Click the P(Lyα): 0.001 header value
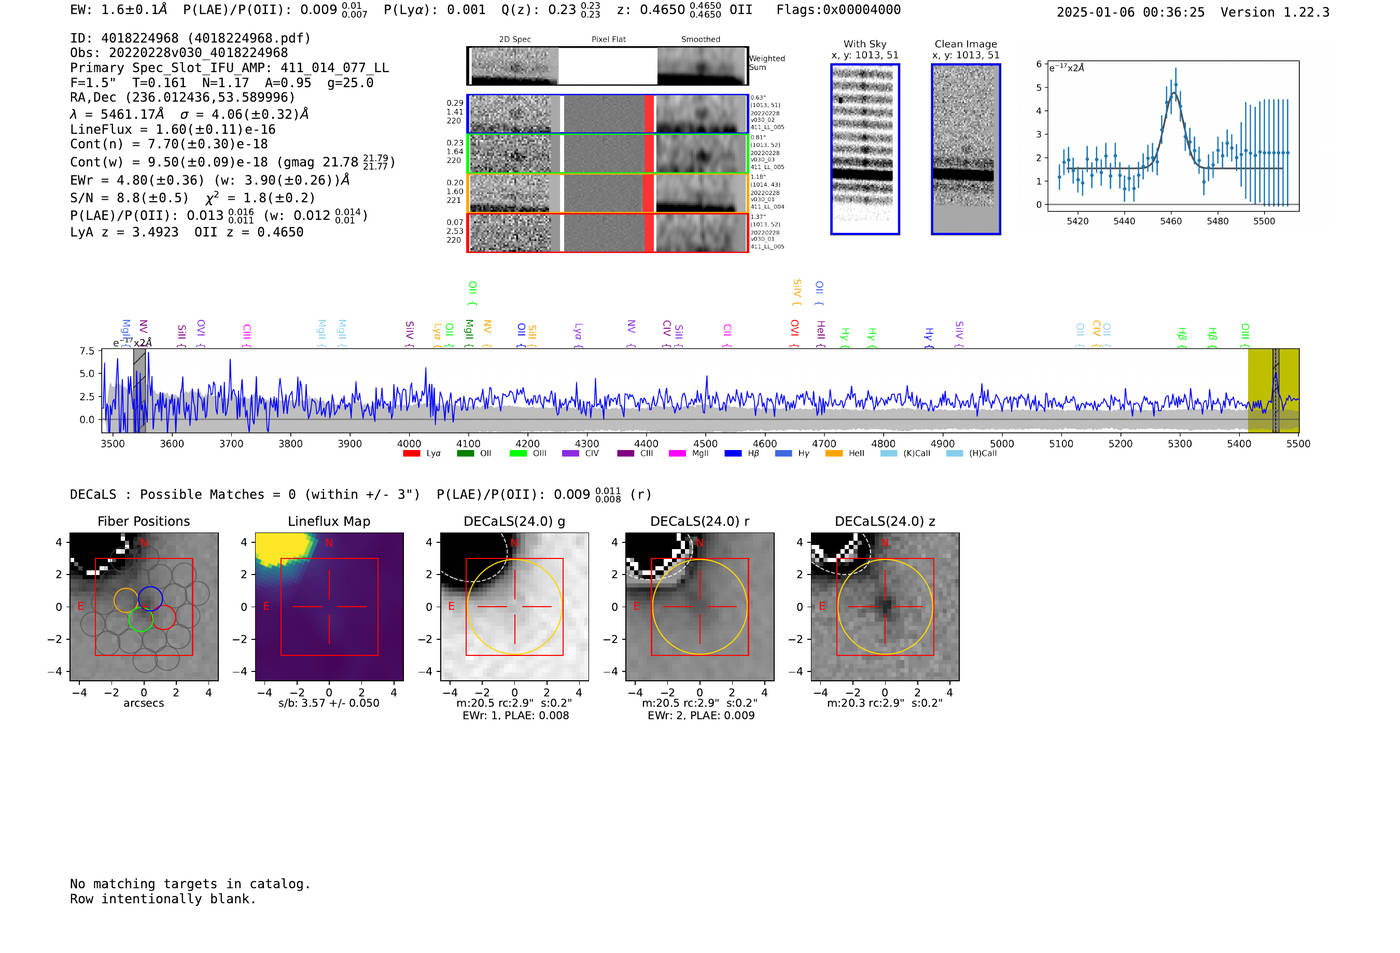1400x953 pixels. click(434, 10)
